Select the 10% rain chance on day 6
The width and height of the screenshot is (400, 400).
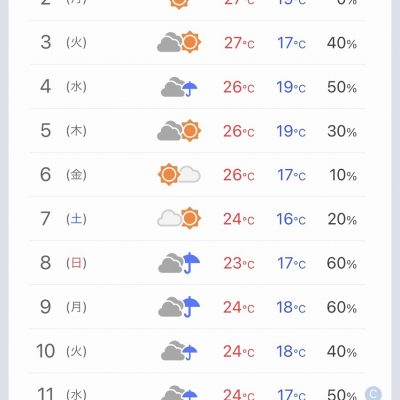click(x=343, y=175)
